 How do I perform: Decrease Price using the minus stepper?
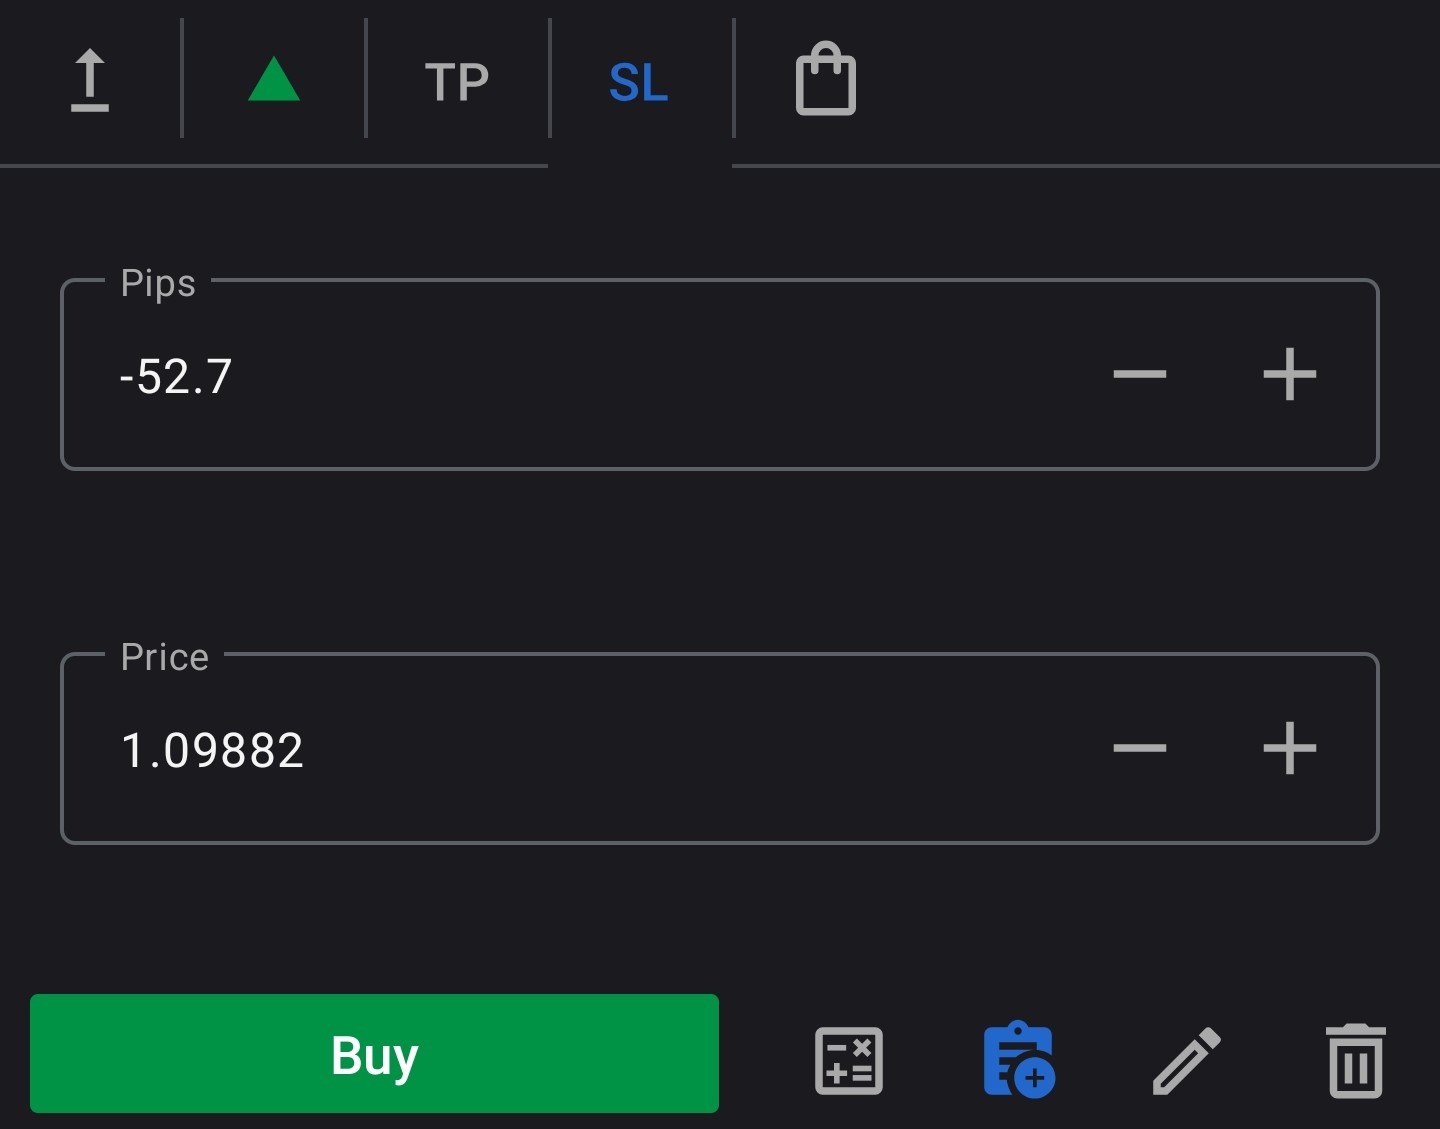tap(1139, 748)
